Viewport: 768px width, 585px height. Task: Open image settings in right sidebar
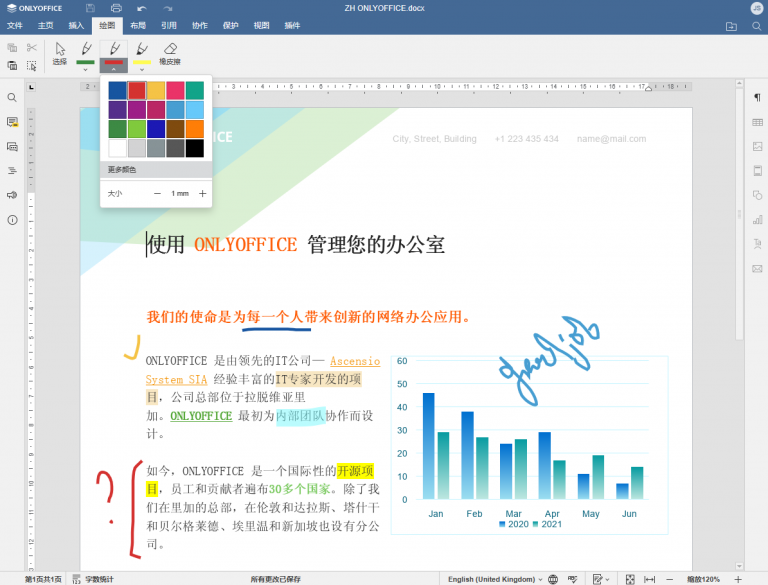[x=757, y=146]
